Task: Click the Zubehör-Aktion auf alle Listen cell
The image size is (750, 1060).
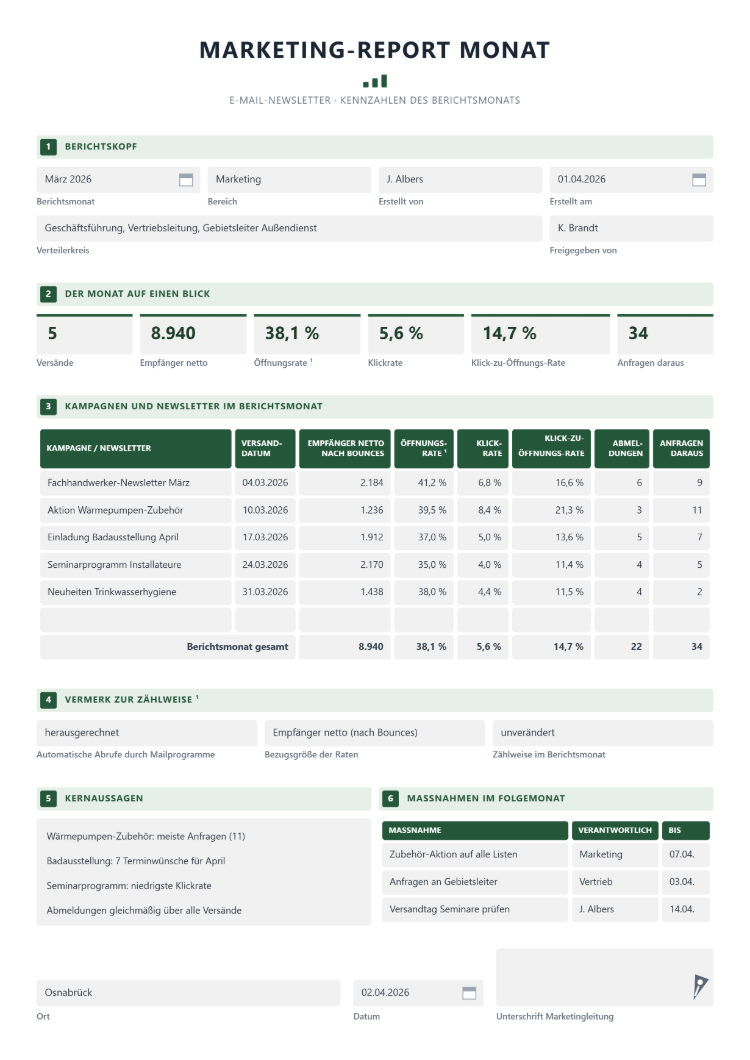Action: point(475,855)
